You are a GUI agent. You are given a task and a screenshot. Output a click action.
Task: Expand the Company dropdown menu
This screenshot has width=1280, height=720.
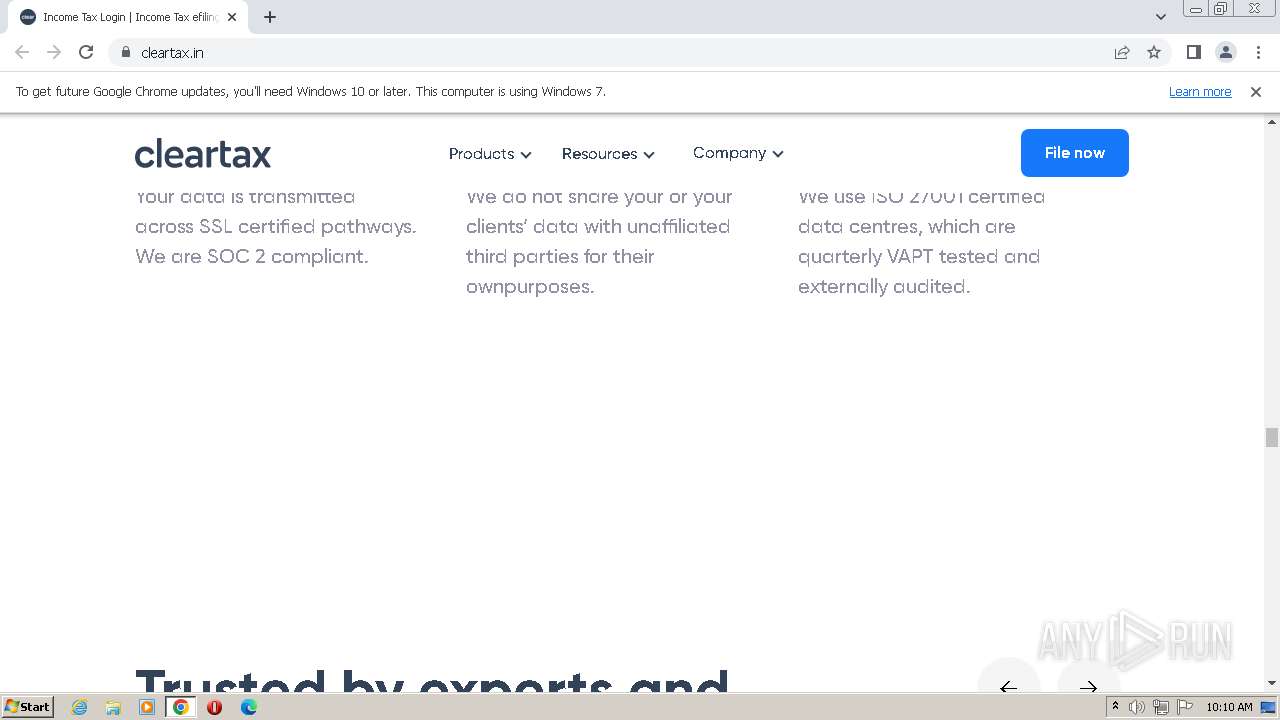pyautogui.click(x=738, y=153)
